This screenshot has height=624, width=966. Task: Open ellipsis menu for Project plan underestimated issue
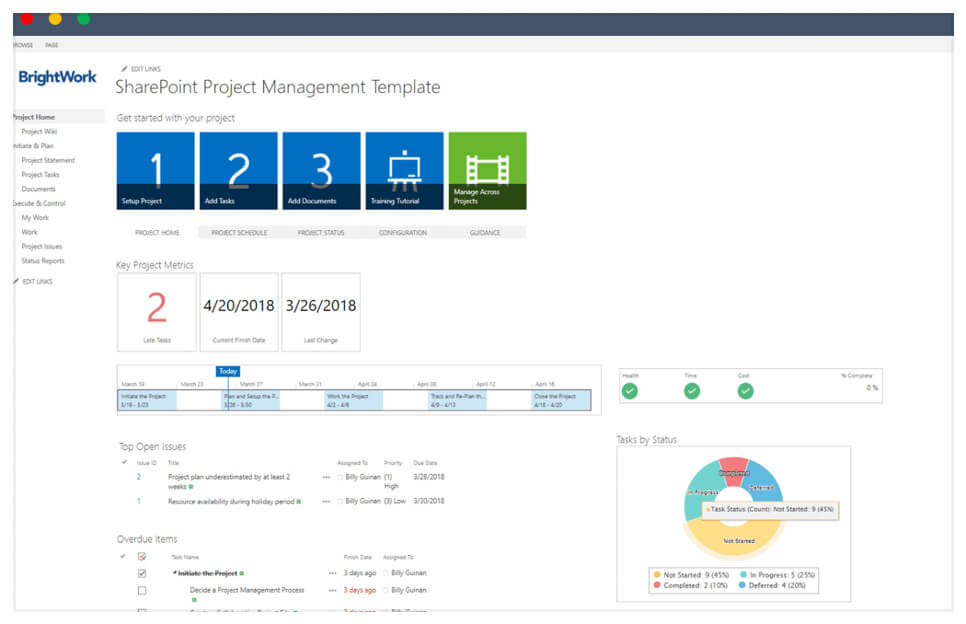(x=326, y=477)
